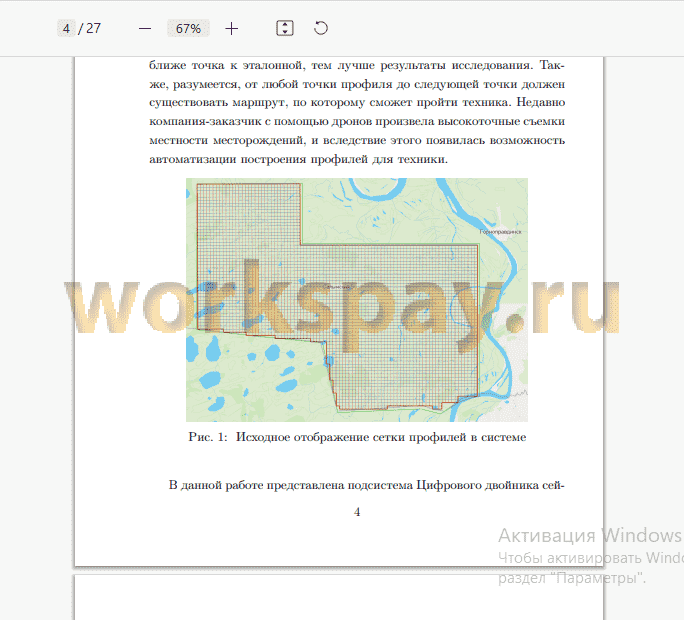684x620 pixels.
Task: Click the line starting 'ближе точка к эталонной'
Action: [x=357, y=65]
